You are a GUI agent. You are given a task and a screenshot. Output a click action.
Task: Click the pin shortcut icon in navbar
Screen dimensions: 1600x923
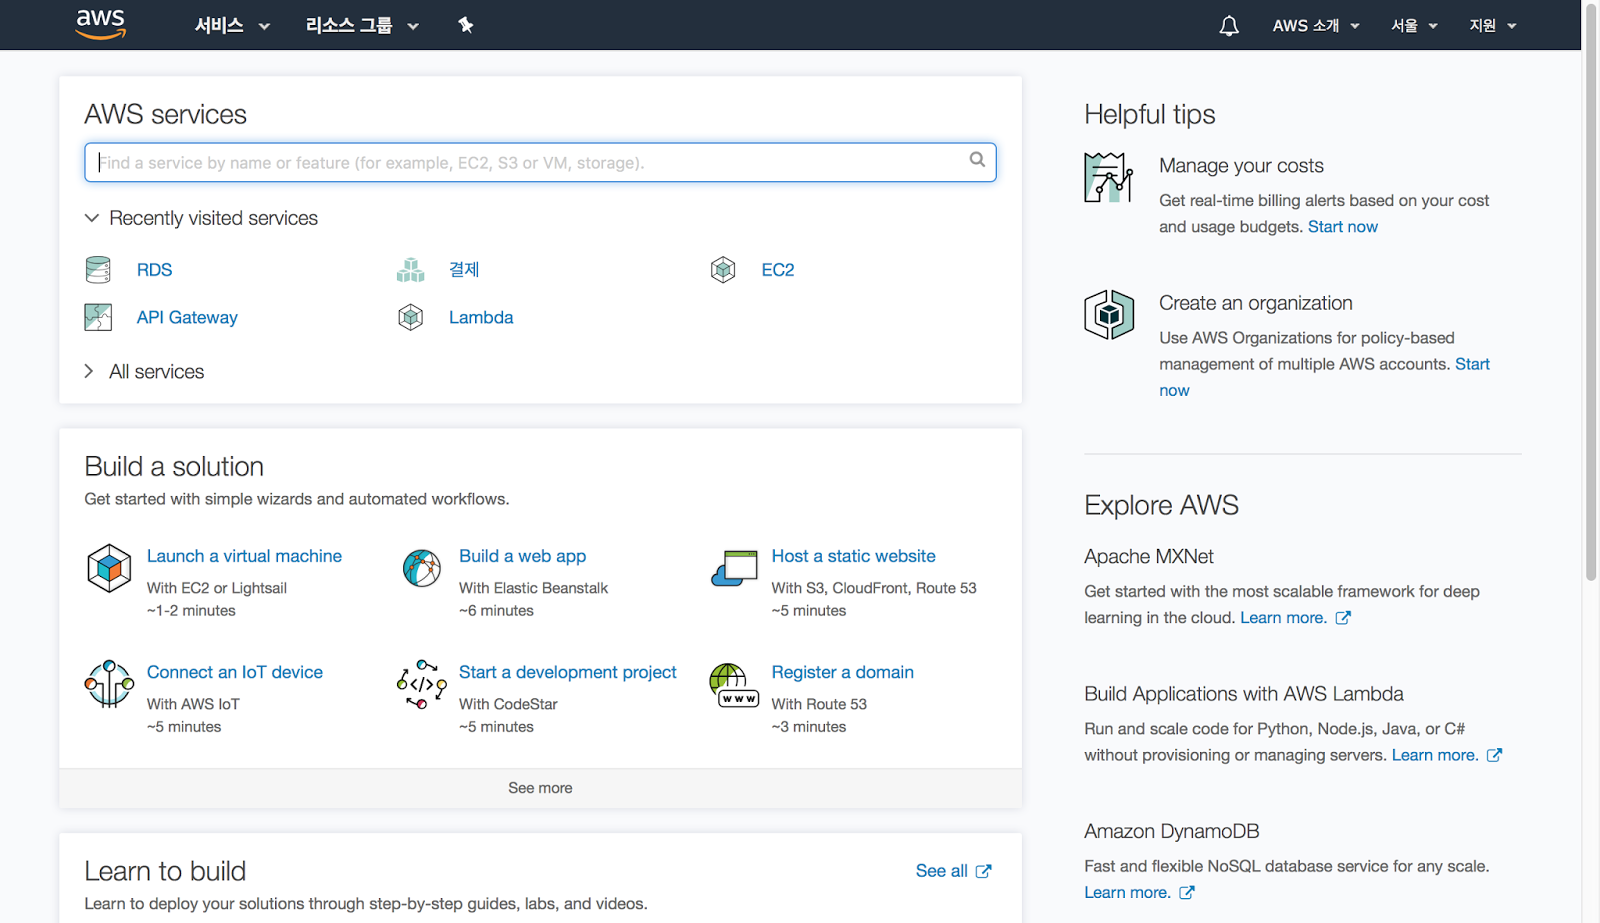(465, 25)
